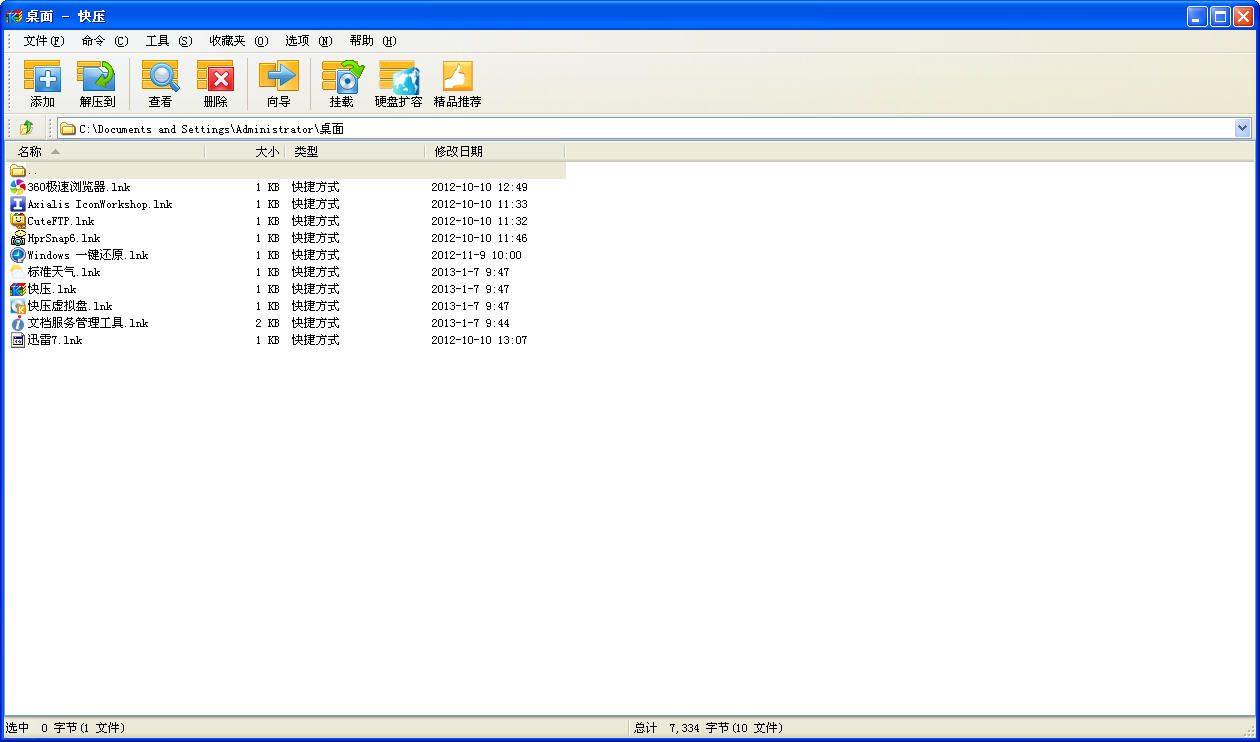The width and height of the screenshot is (1260, 742).
Task: Click the 挂载 (Mount) icon
Action: tap(342, 83)
